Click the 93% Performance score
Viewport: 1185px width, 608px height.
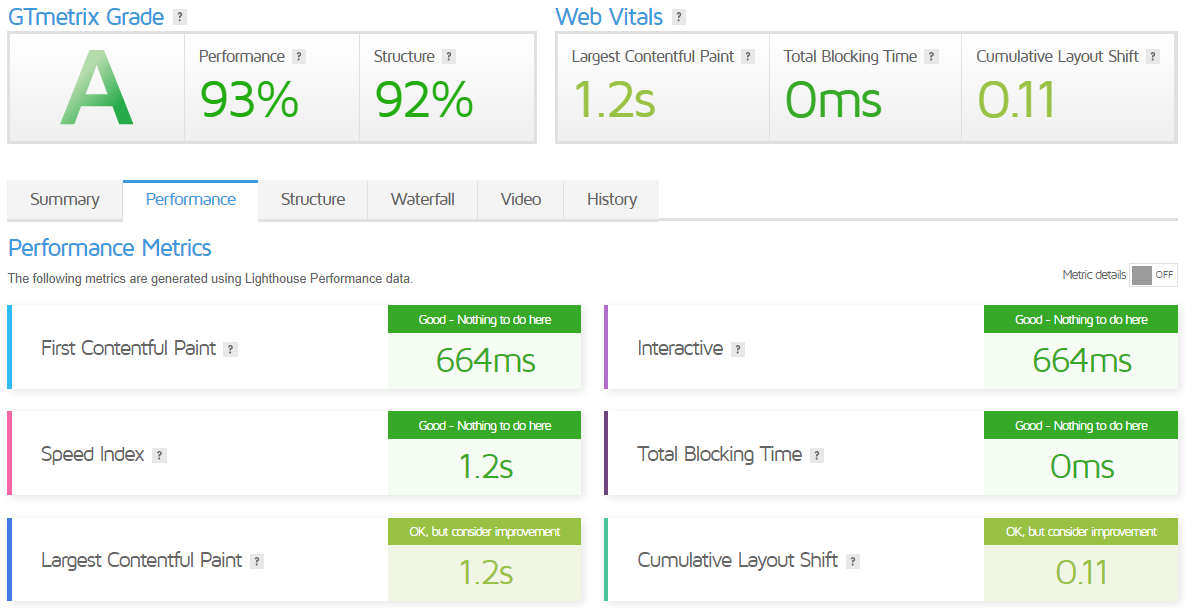tap(249, 100)
